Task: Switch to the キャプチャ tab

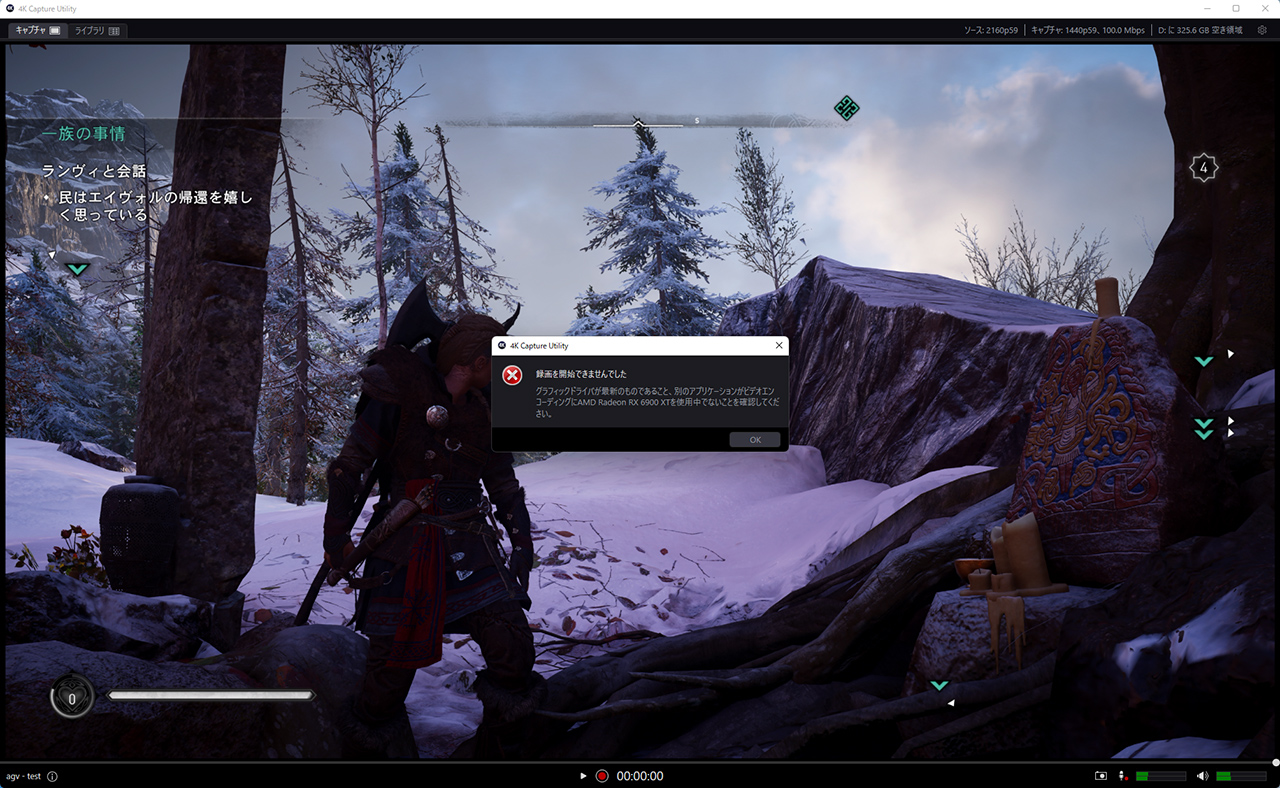Action: pyautogui.click(x=37, y=30)
